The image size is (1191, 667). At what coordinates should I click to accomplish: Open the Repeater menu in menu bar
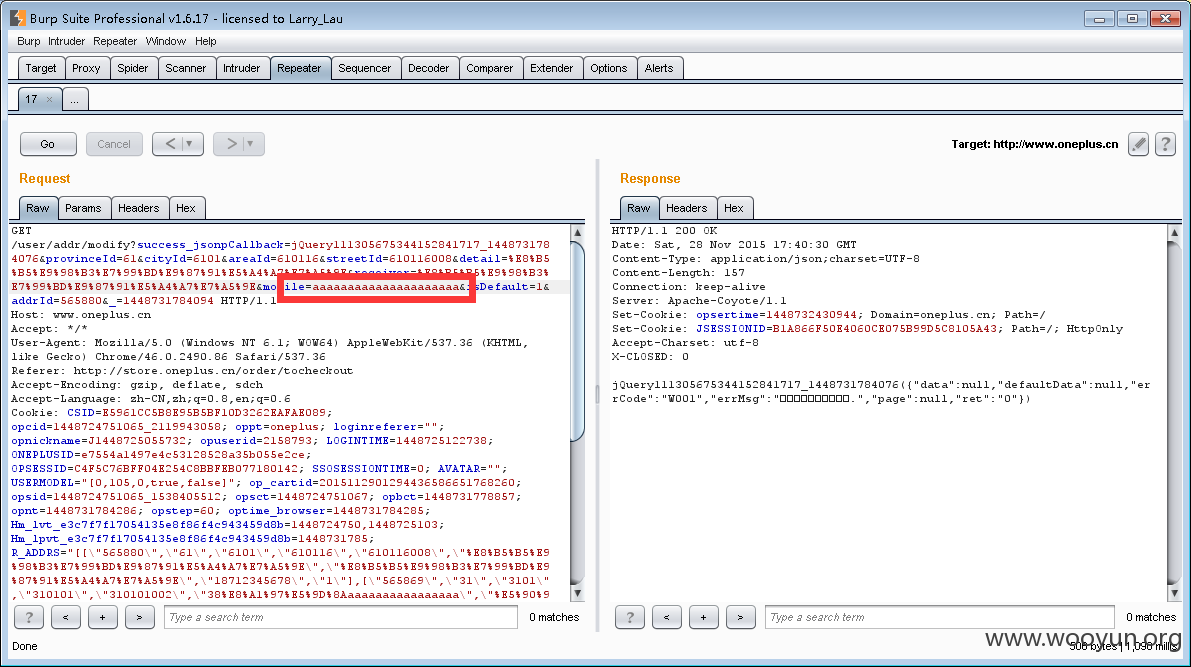(115, 41)
